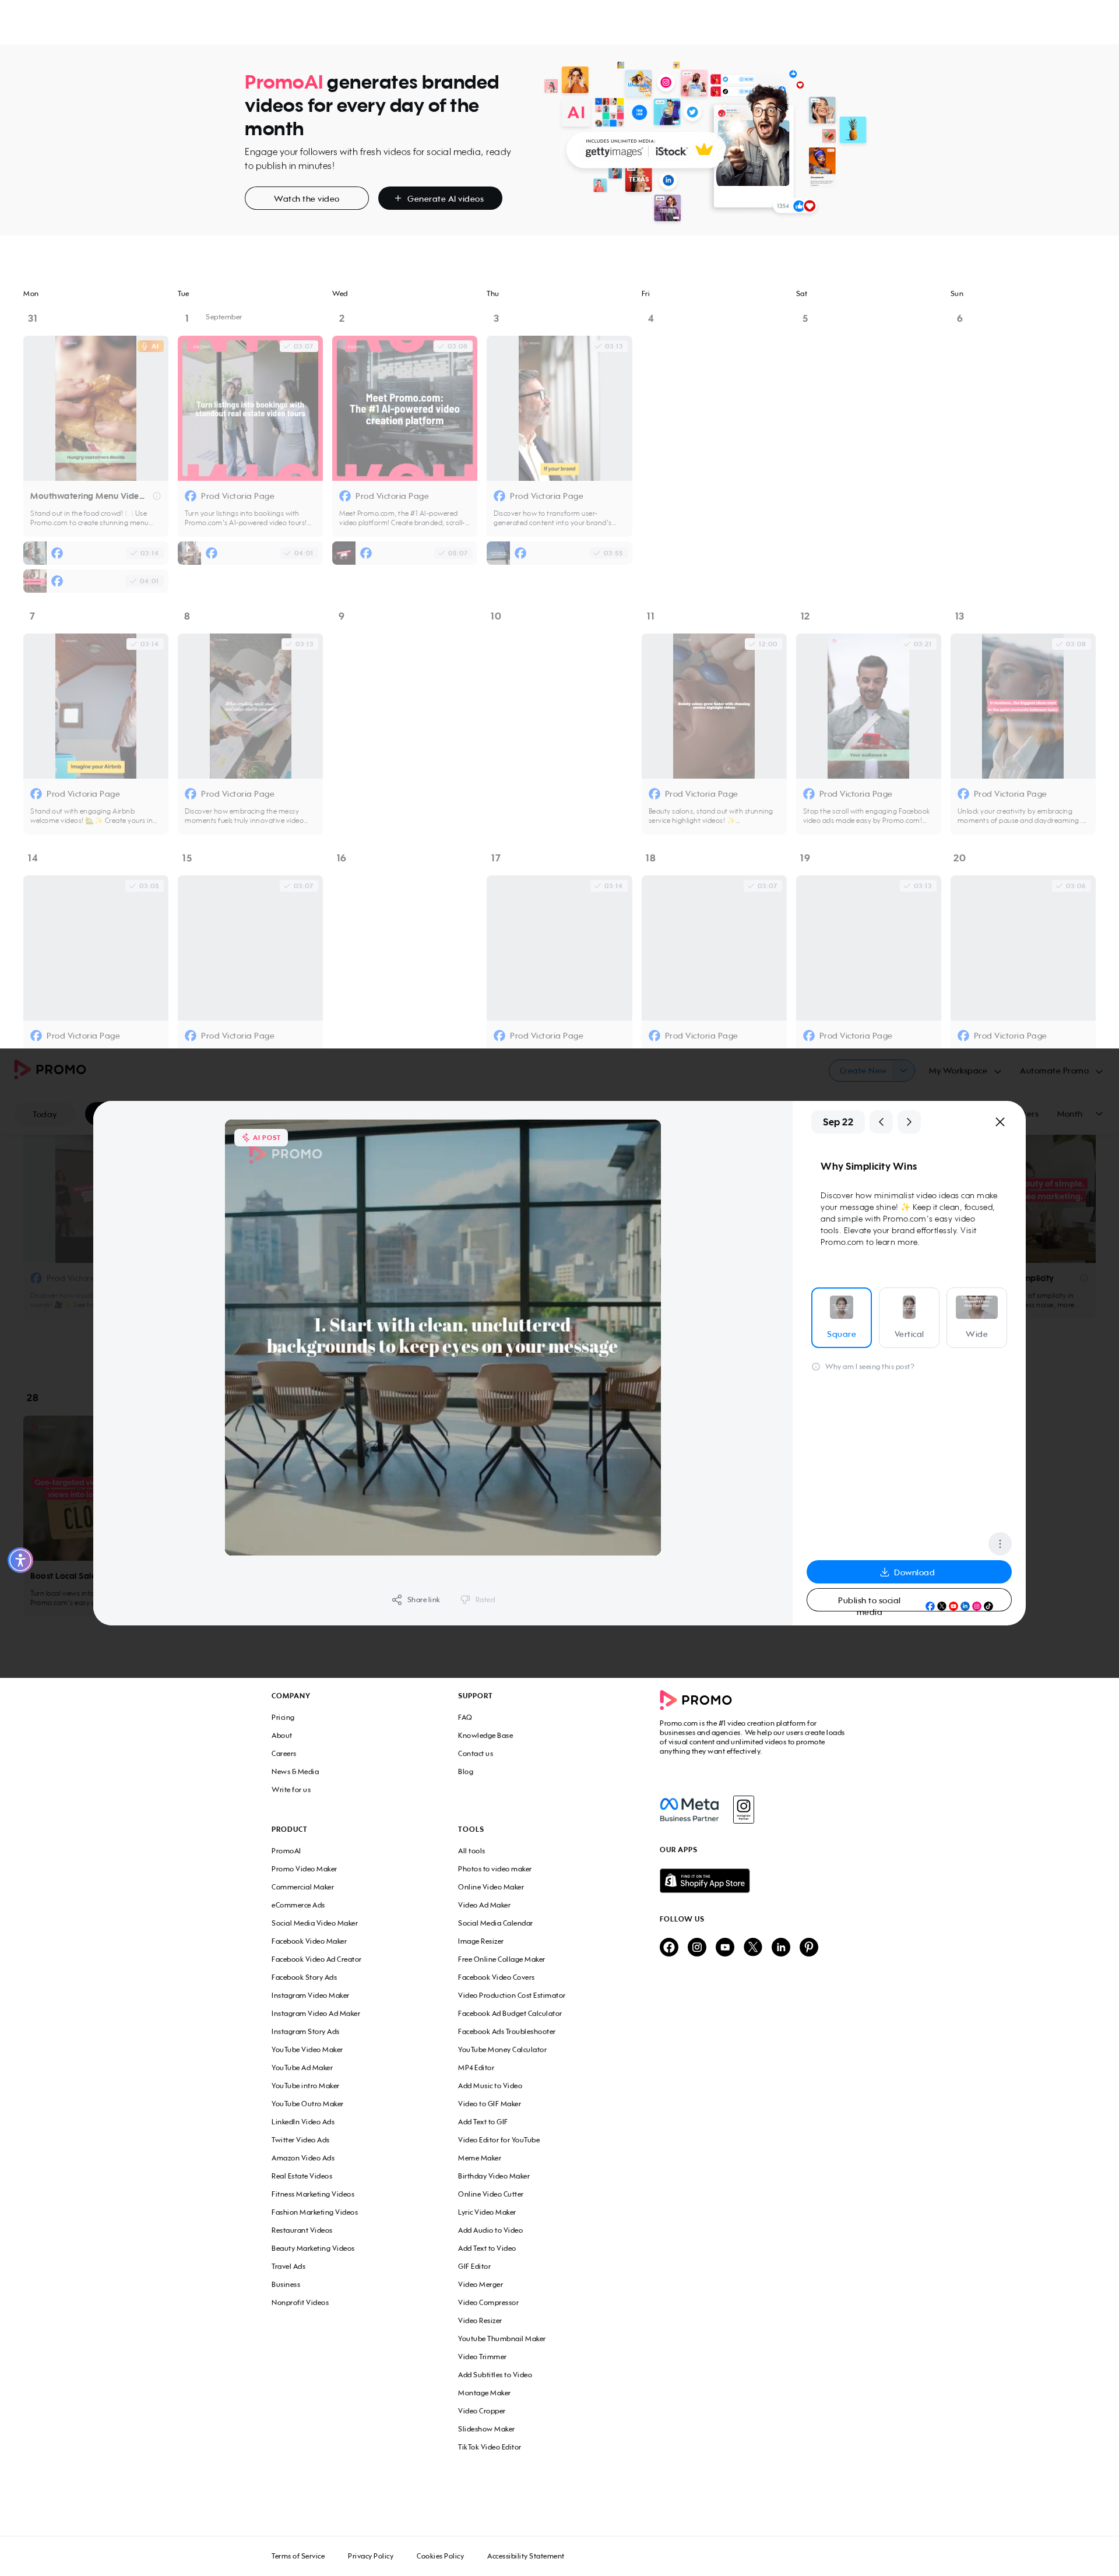Open YouTube from the Follow Us icons
1119x2576 pixels.
[725, 1947]
